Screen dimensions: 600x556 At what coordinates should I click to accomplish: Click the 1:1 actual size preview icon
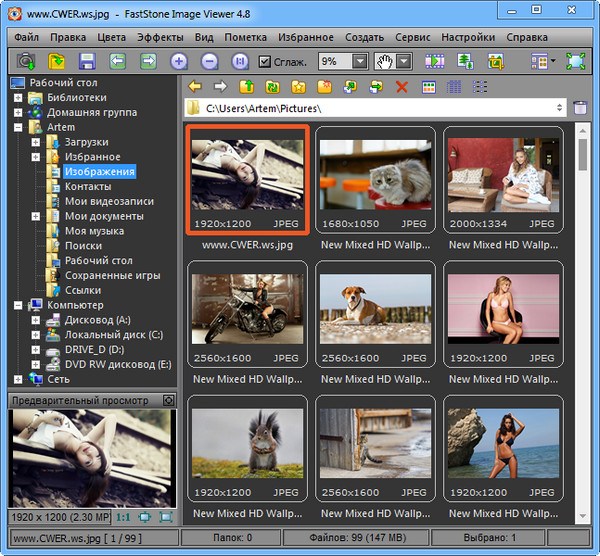(x=123, y=517)
